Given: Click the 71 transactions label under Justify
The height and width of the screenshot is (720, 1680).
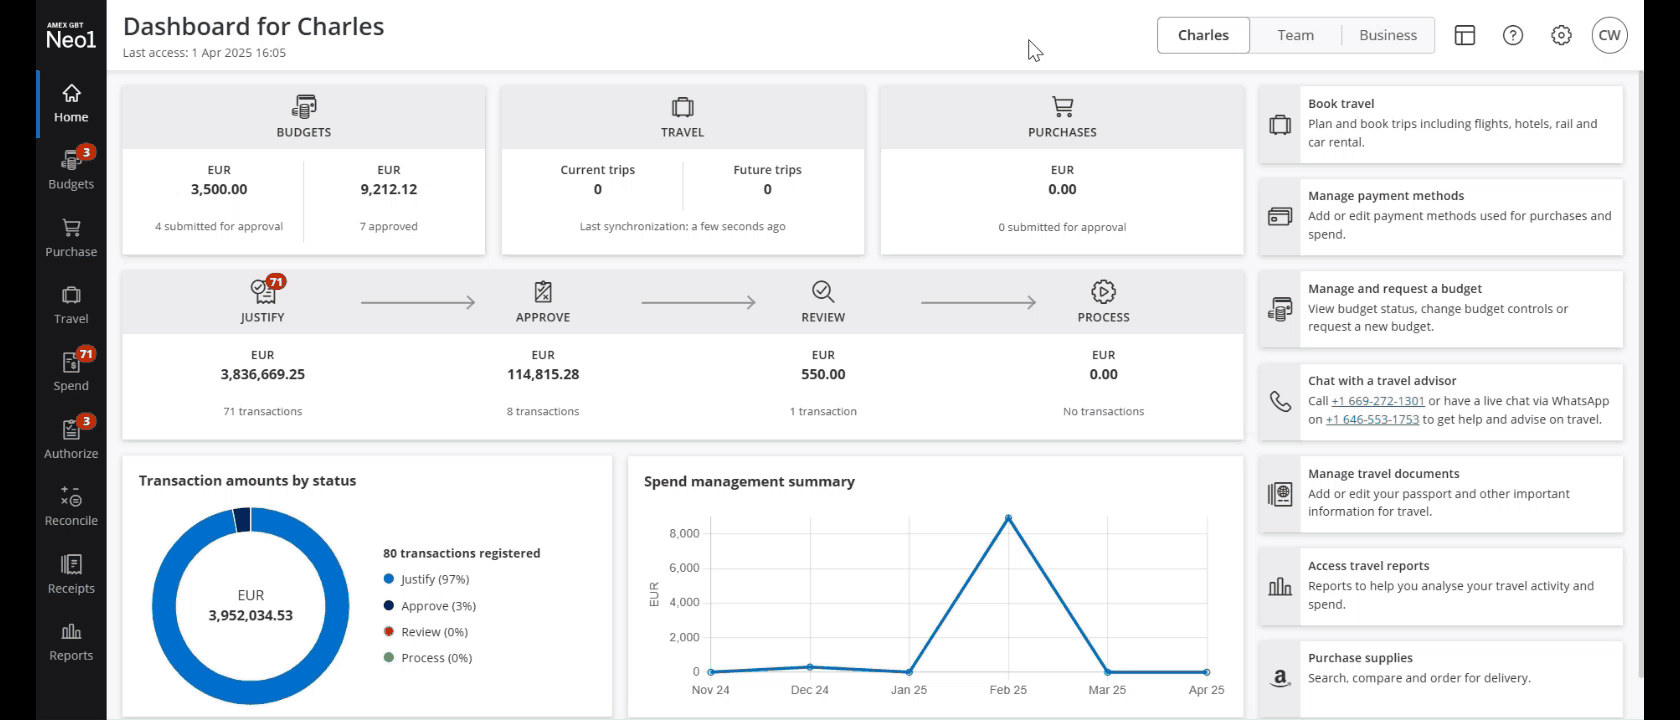Looking at the screenshot, I should coord(263,411).
